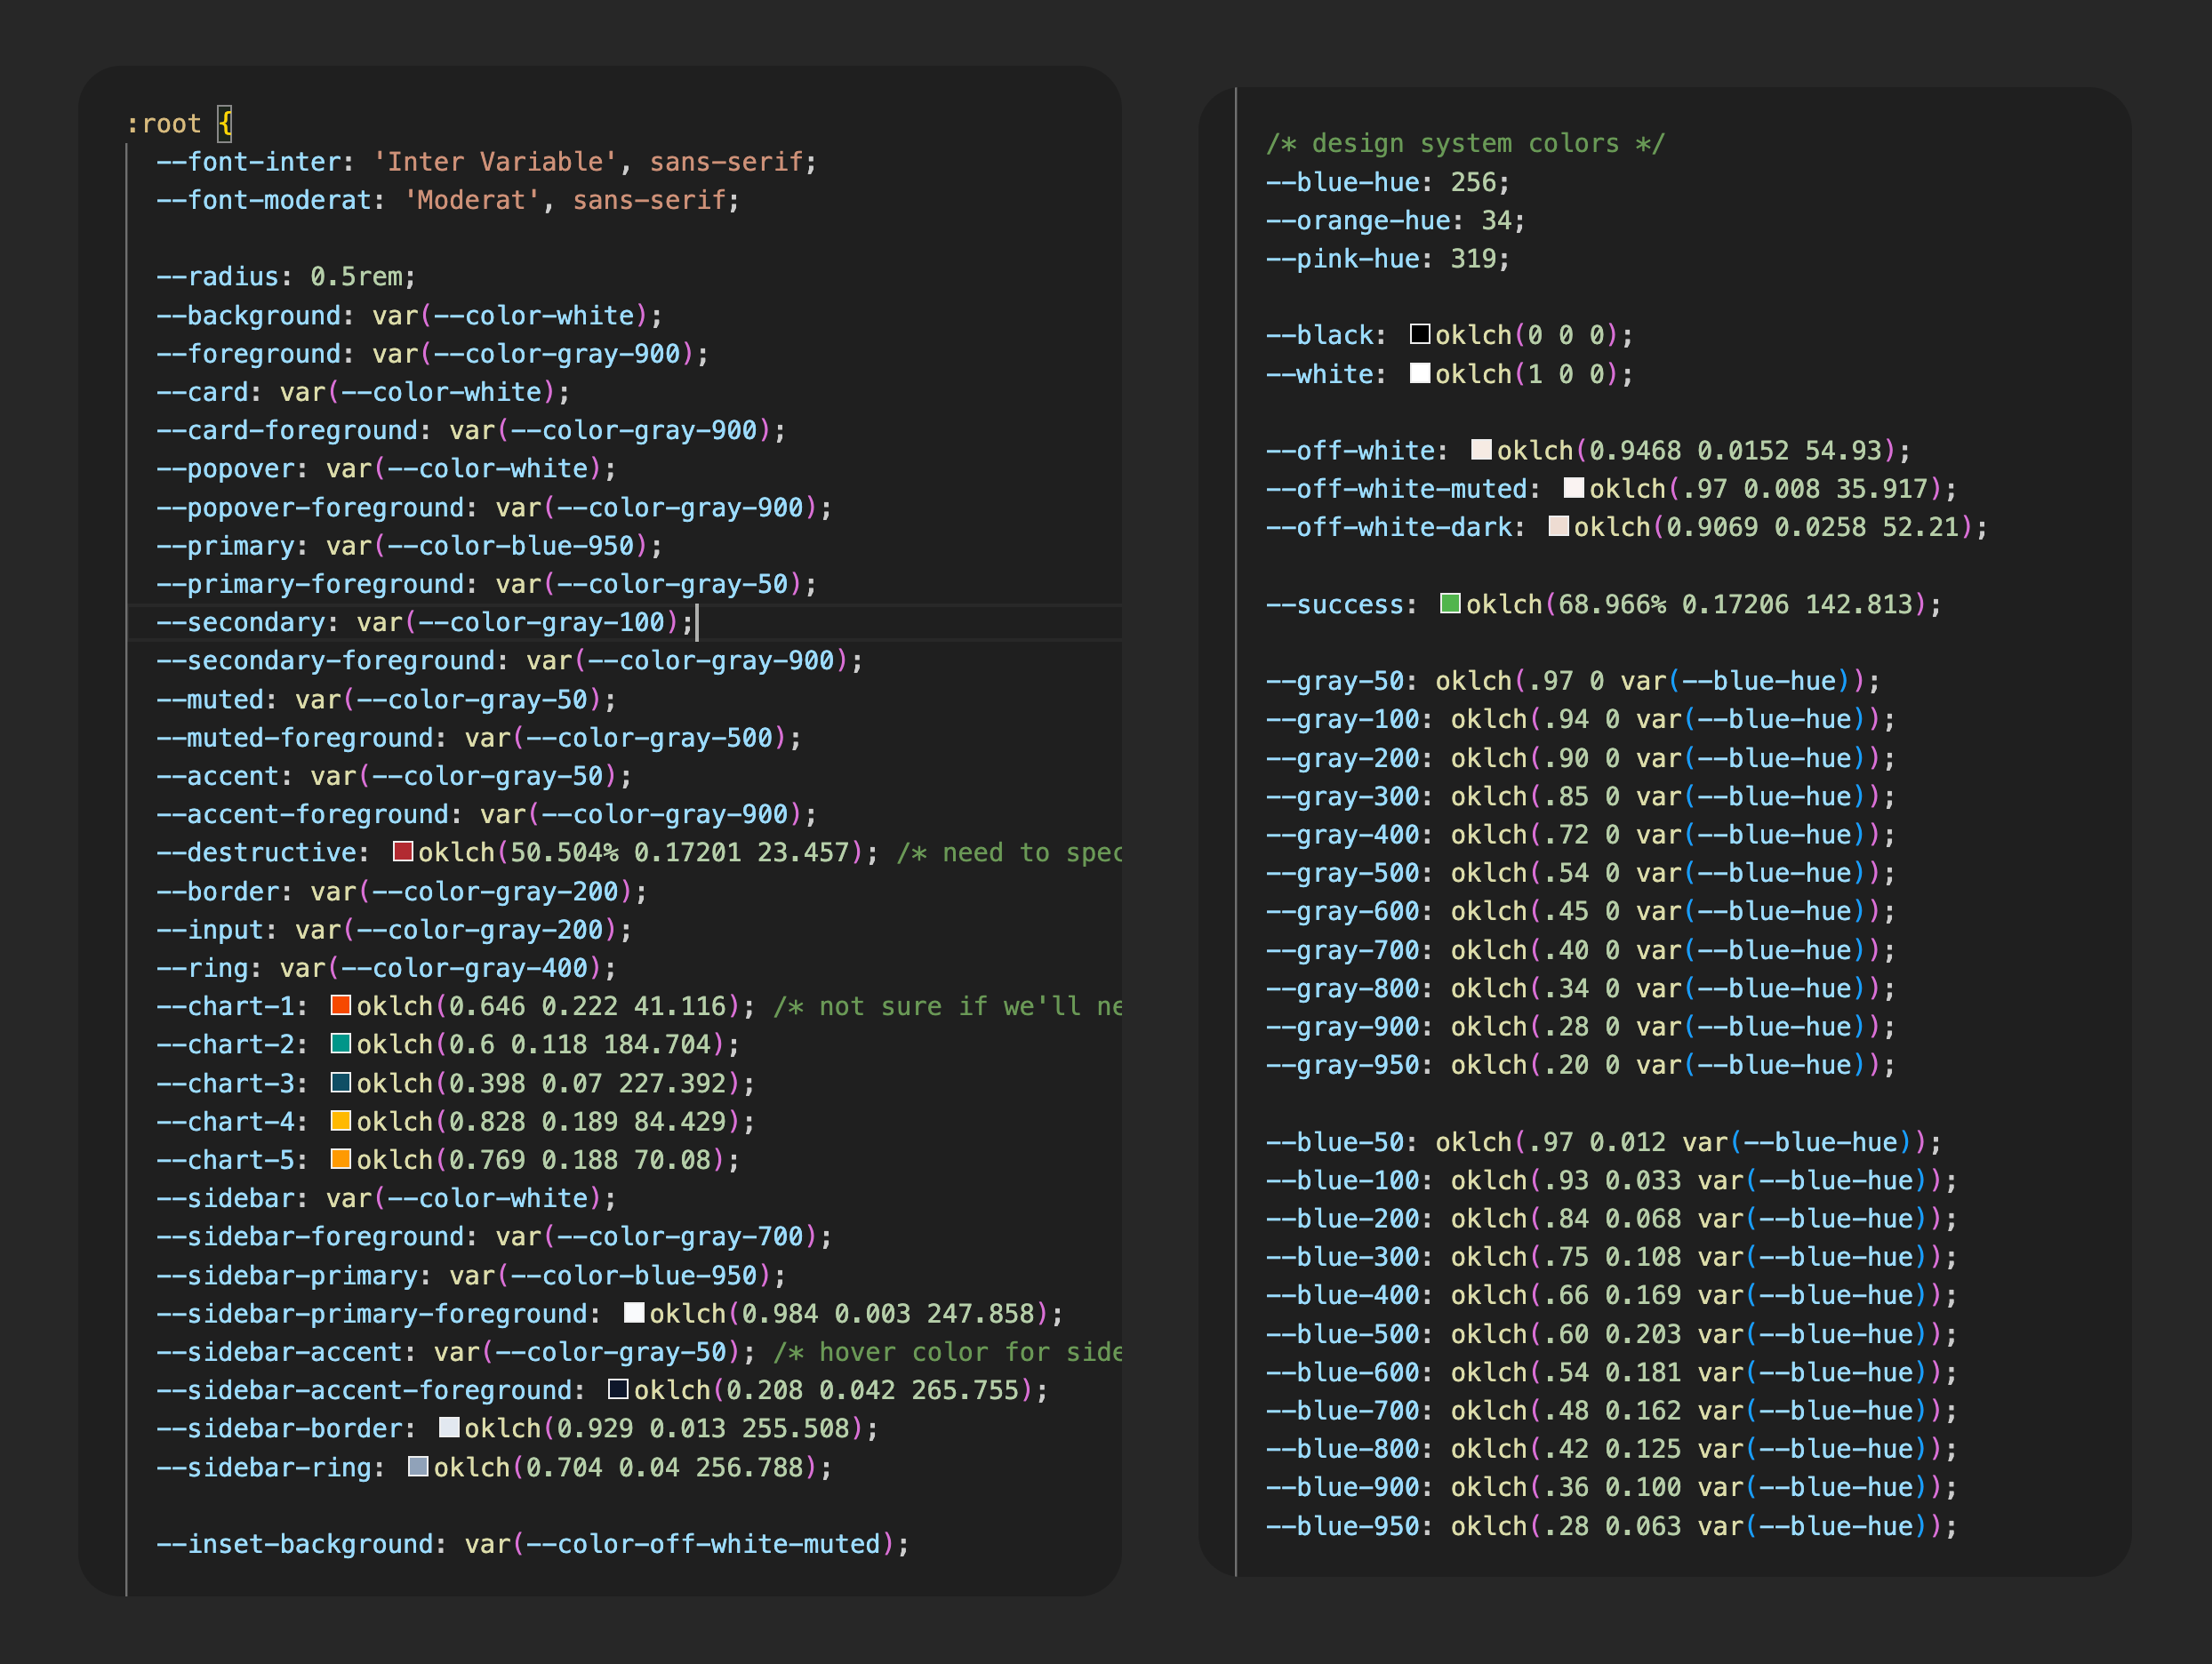
Task: Click '--accent-foreground' property name
Action: tap(303, 815)
